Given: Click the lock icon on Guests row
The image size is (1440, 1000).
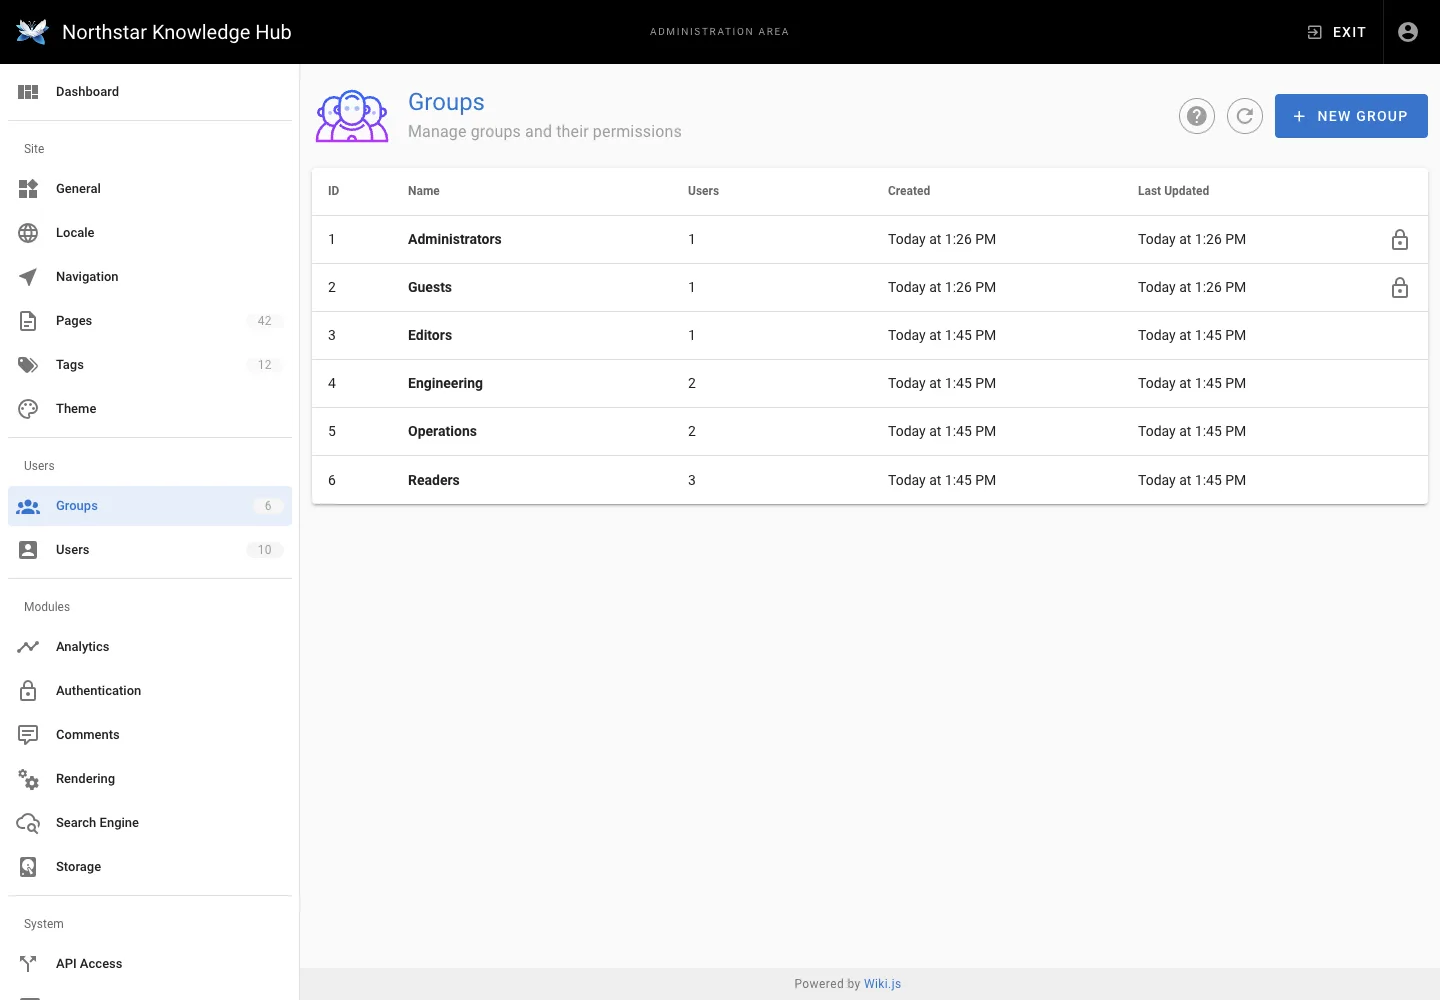Looking at the screenshot, I should point(1400,288).
